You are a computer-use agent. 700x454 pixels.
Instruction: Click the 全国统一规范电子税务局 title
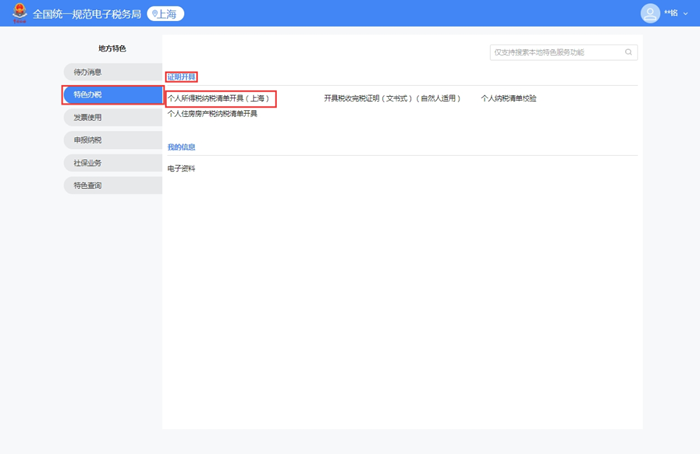(87, 14)
